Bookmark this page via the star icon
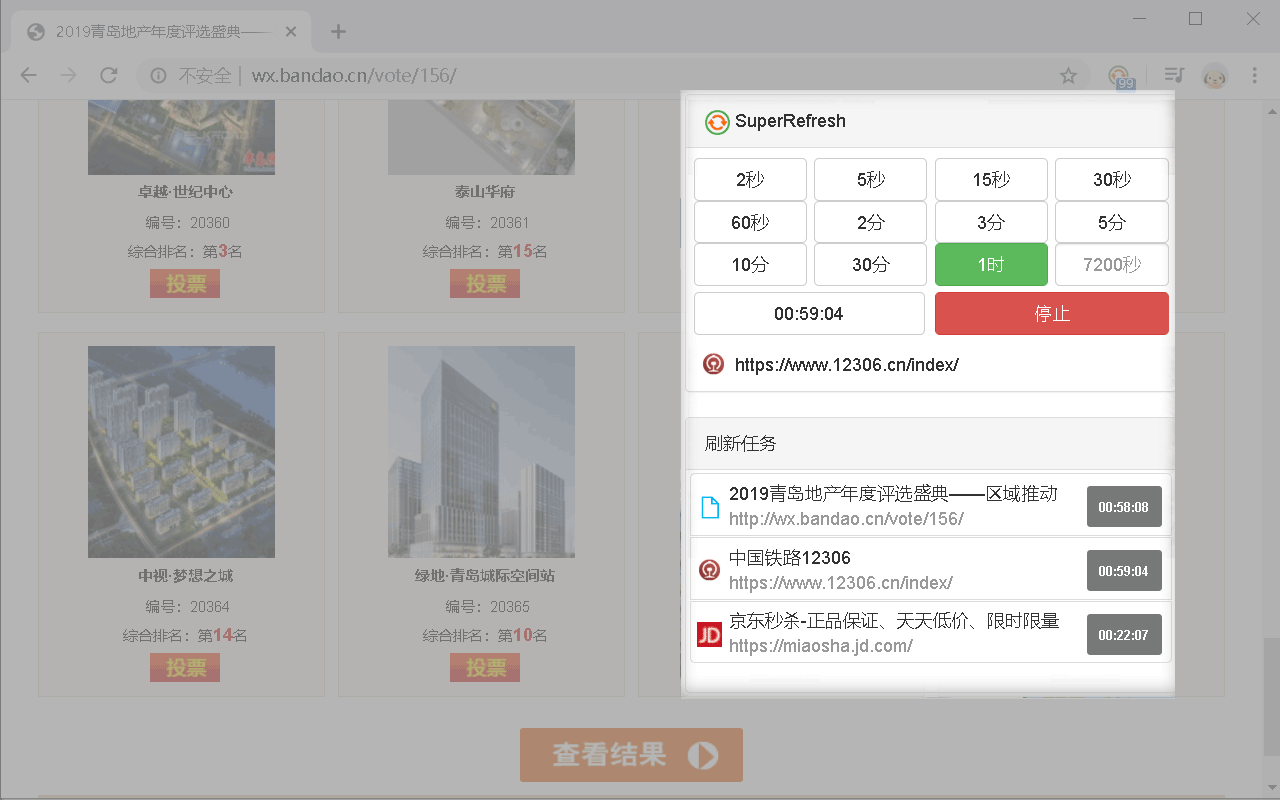 click(1068, 75)
